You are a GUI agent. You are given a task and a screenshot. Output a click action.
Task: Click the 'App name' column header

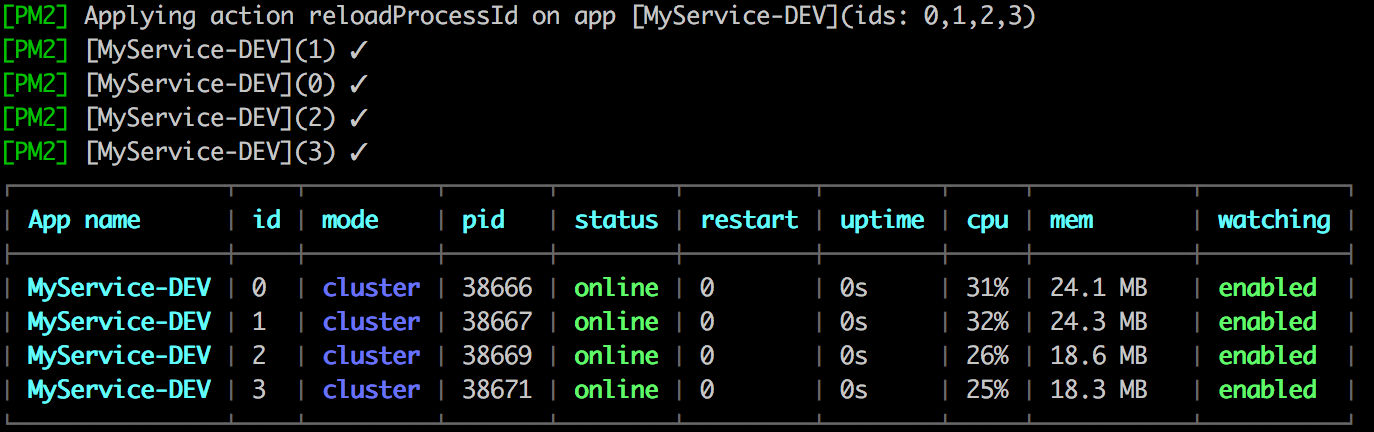tap(84, 221)
